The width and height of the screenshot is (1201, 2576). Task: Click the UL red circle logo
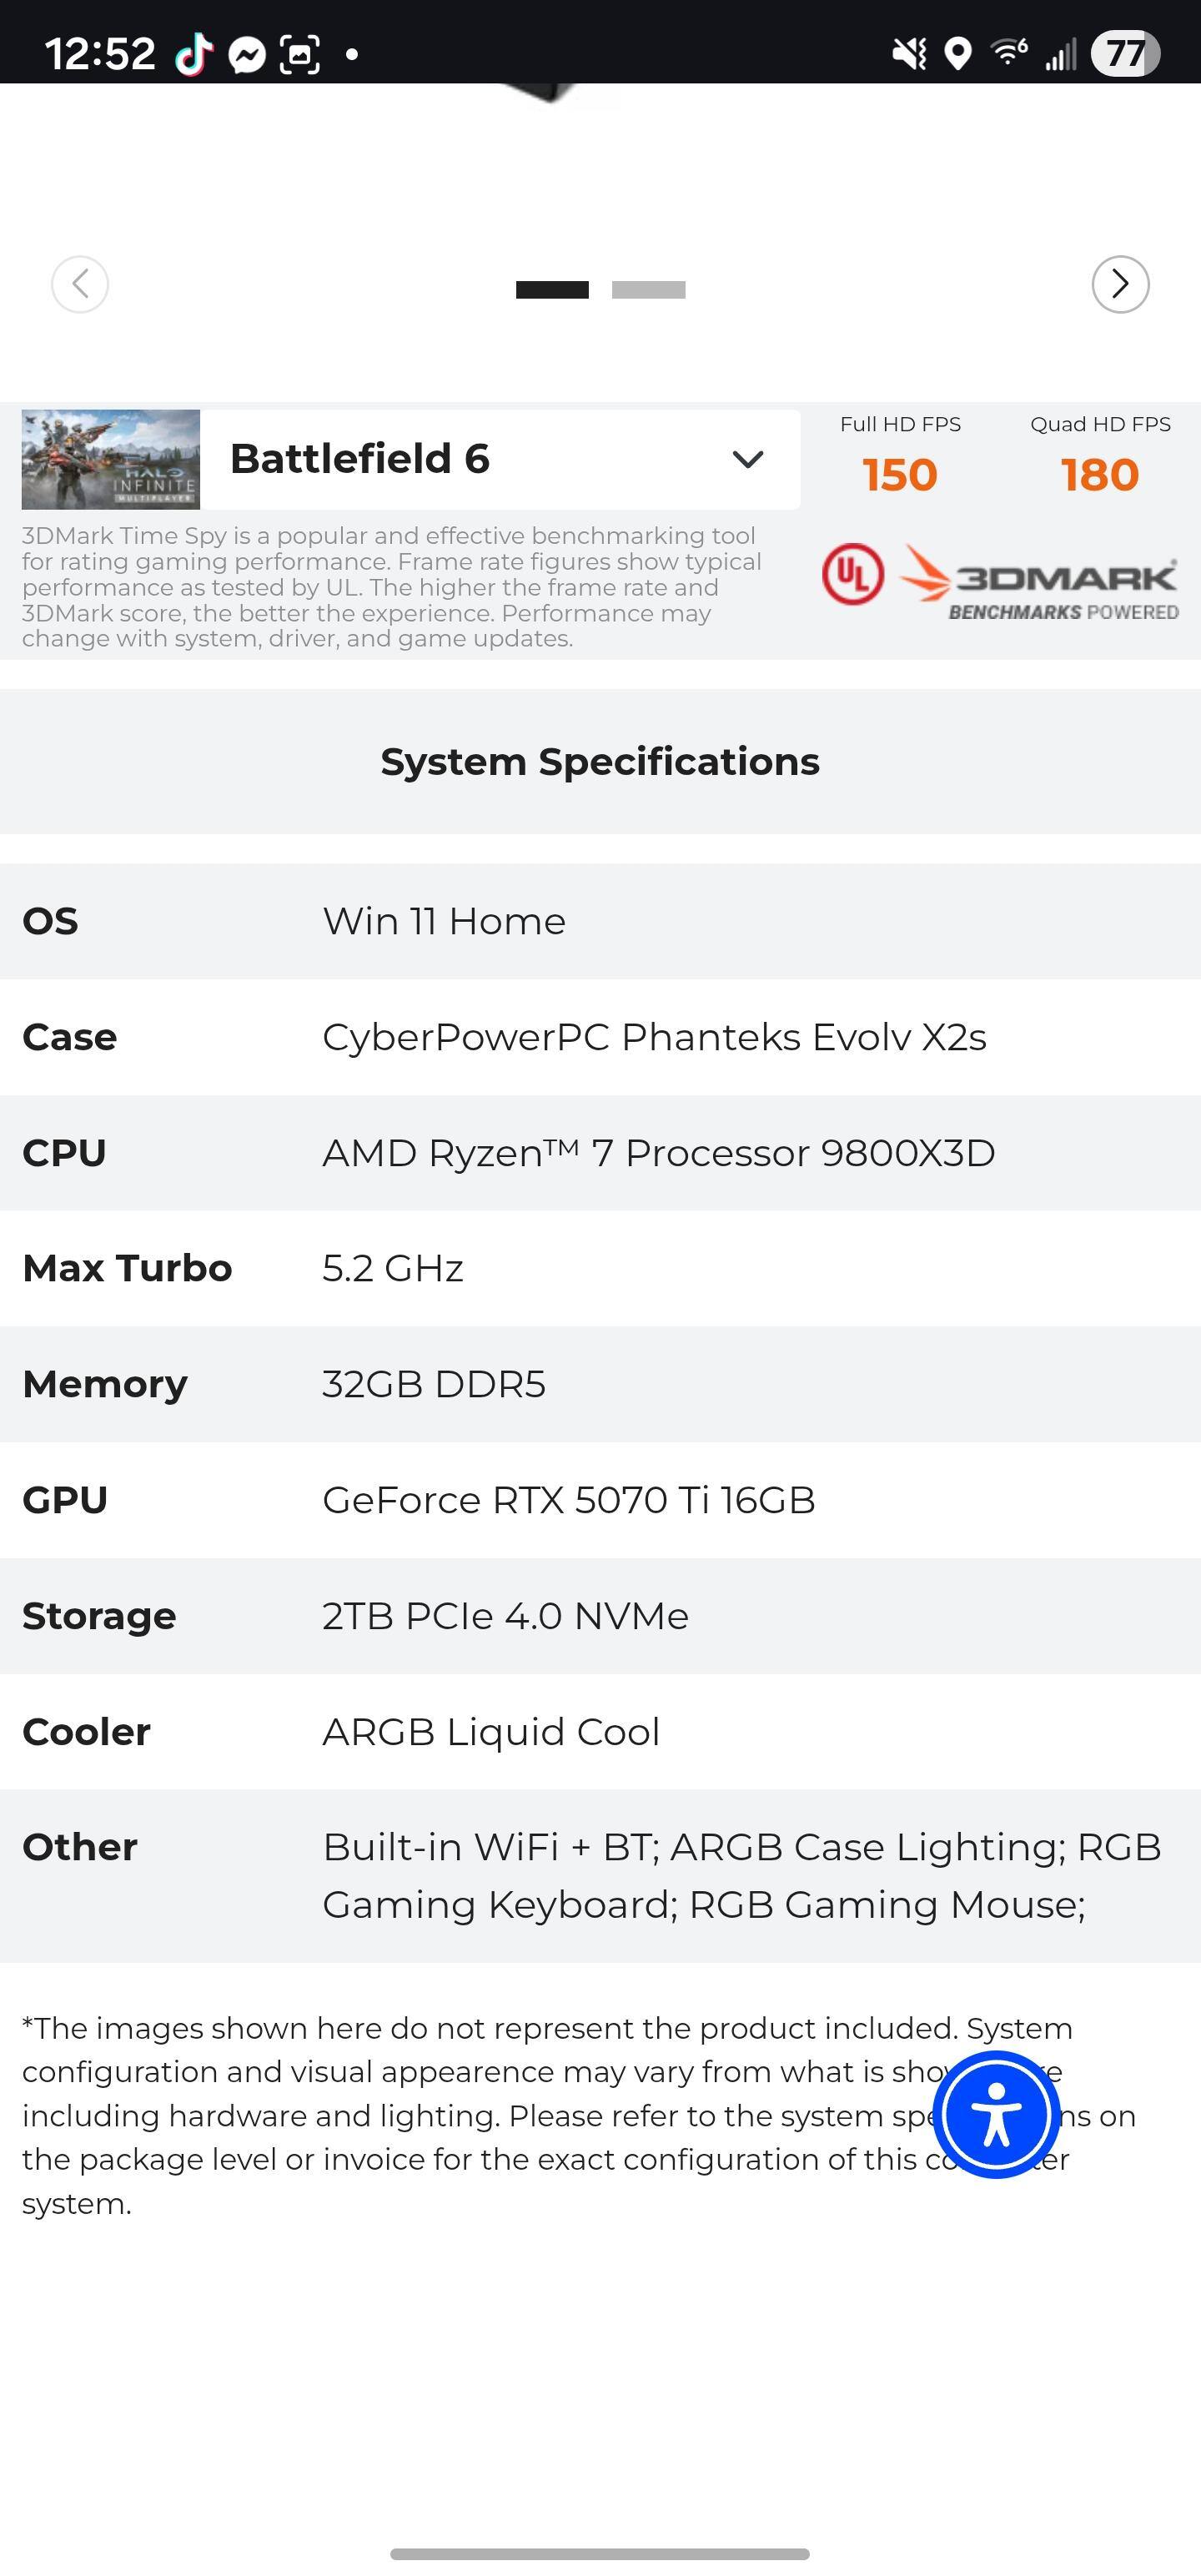(x=853, y=575)
